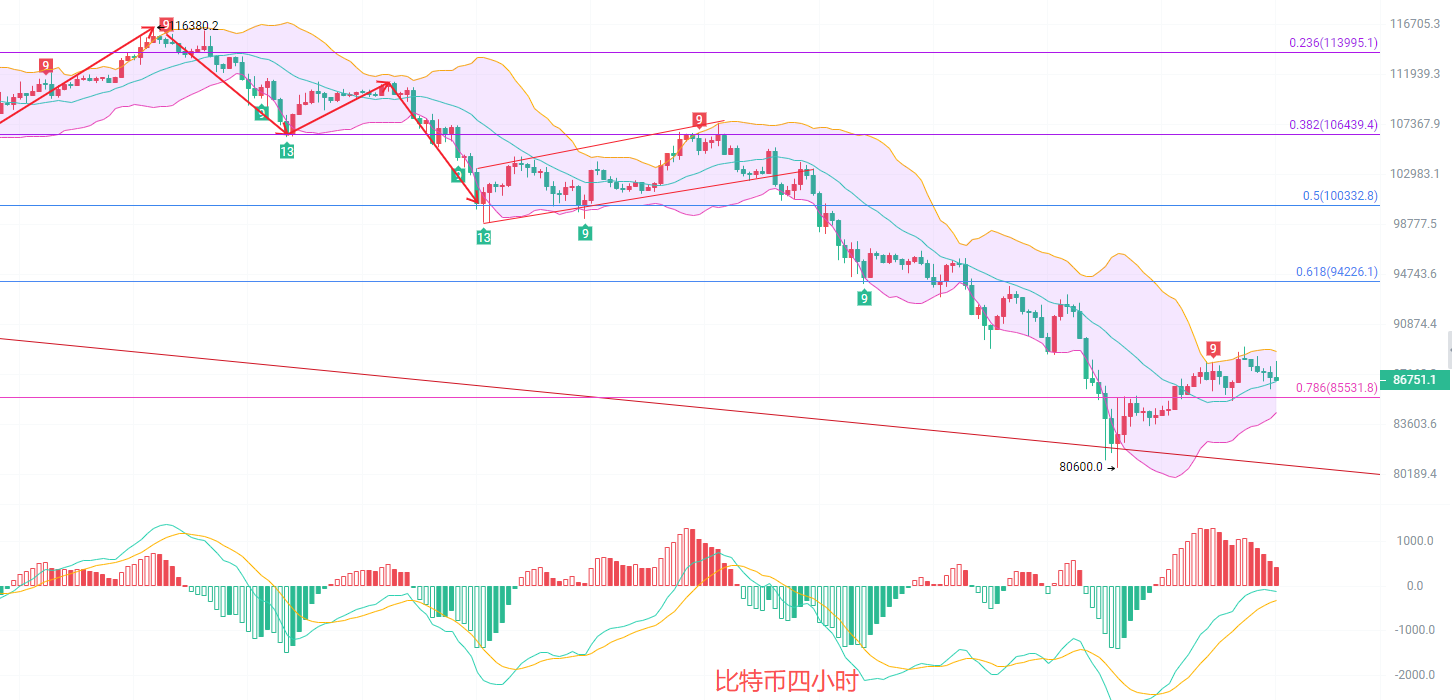This screenshot has height=700, width=1452.
Task: Click the red 9 marker above latest candles
Action: [1212, 349]
